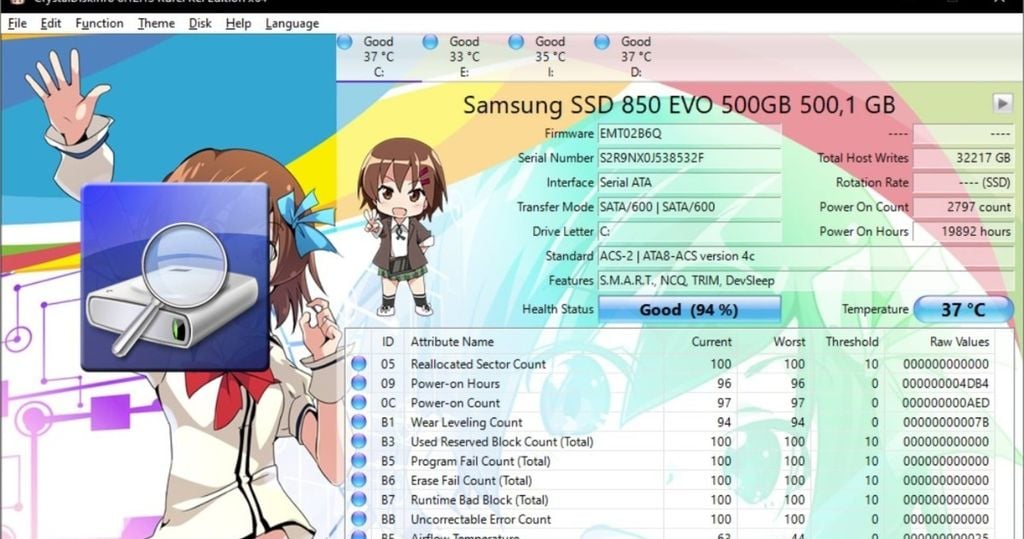Click raw value 00000000007B
This screenshot has height=539, width=1024.
pyautogui.click(x=946, y=423)
